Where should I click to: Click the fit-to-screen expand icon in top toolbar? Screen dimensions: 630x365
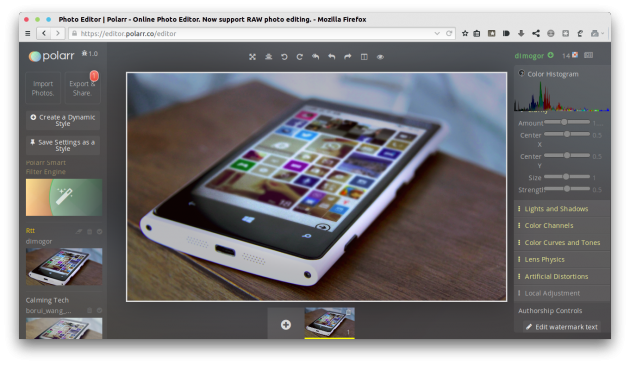(x=252, y=57)
